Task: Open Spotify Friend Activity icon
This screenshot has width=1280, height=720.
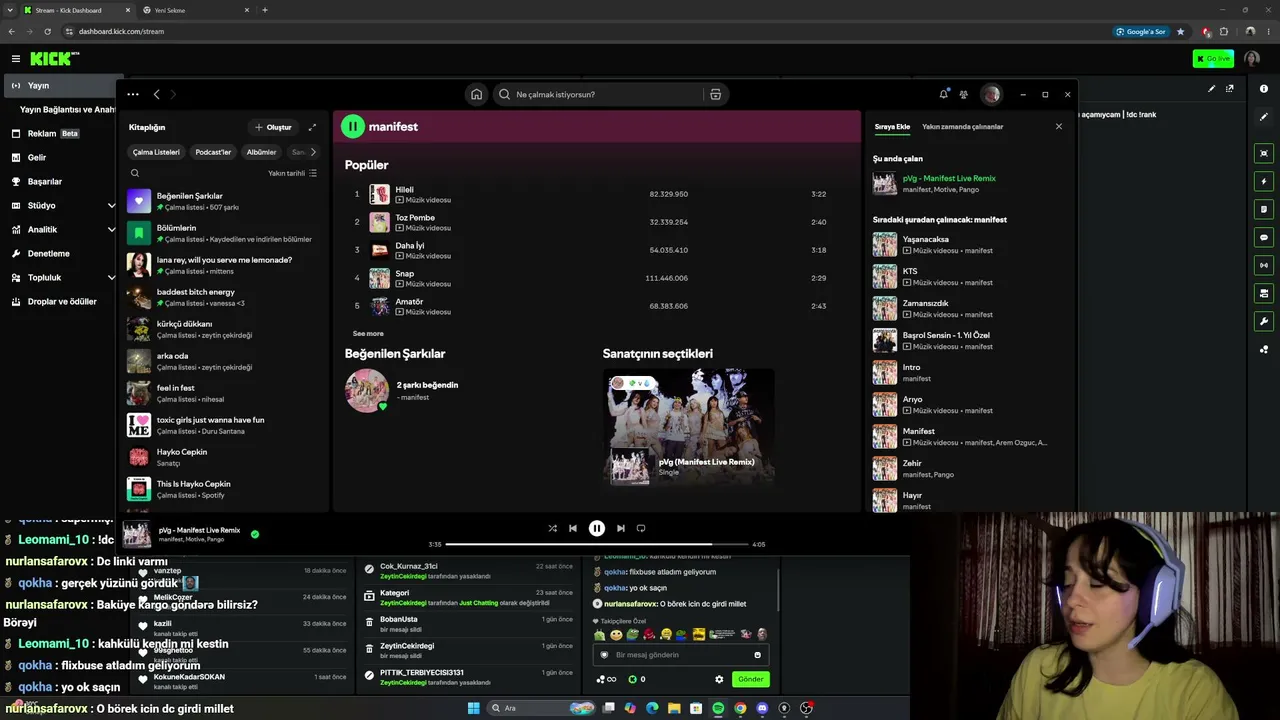Action: 963,94
